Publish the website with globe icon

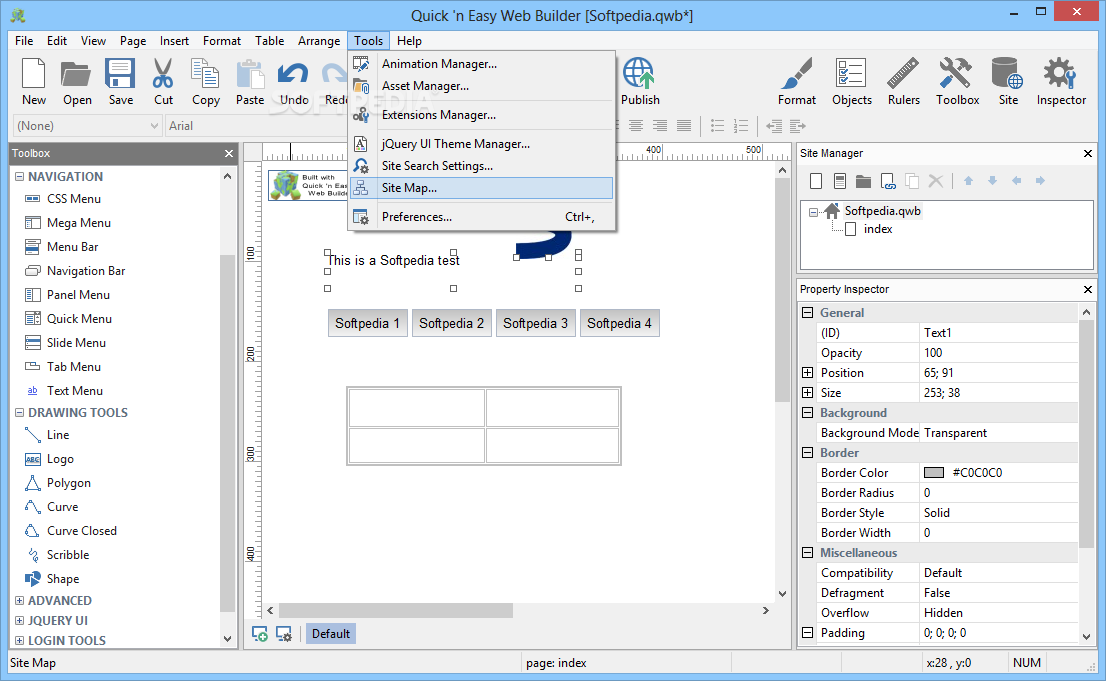640,82
